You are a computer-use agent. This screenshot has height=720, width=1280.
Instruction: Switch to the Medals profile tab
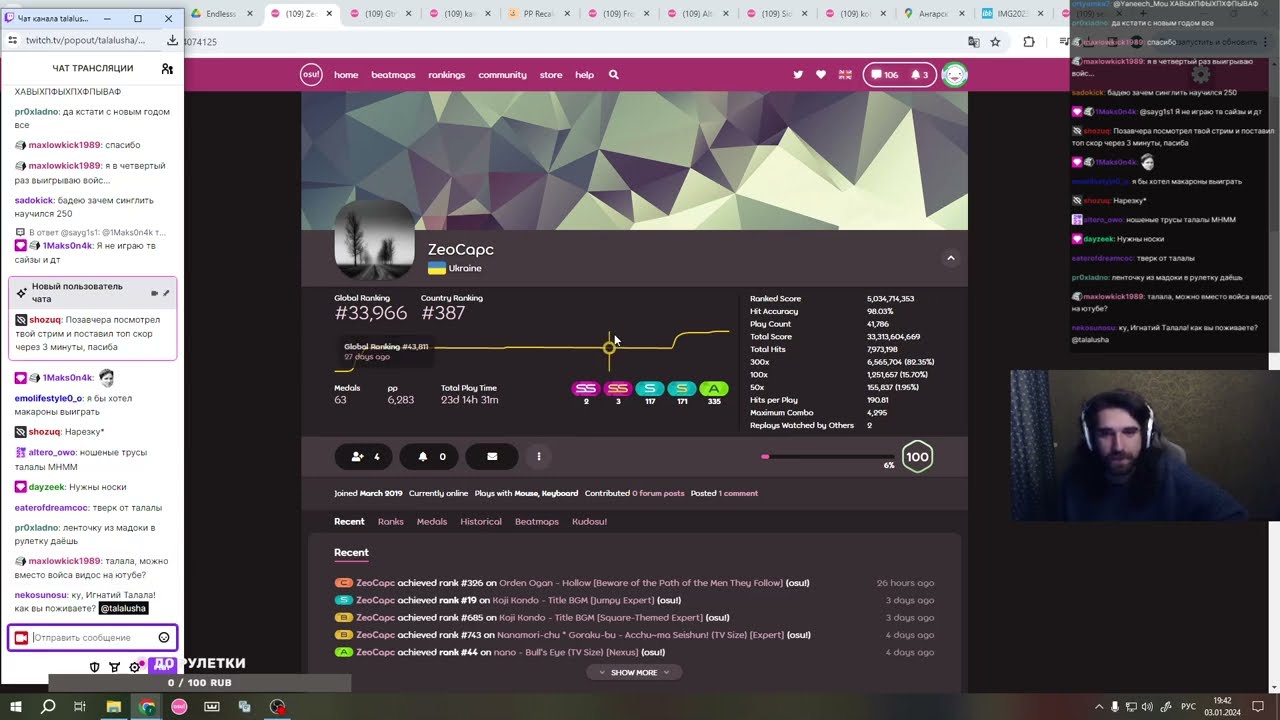coord(432,521)
